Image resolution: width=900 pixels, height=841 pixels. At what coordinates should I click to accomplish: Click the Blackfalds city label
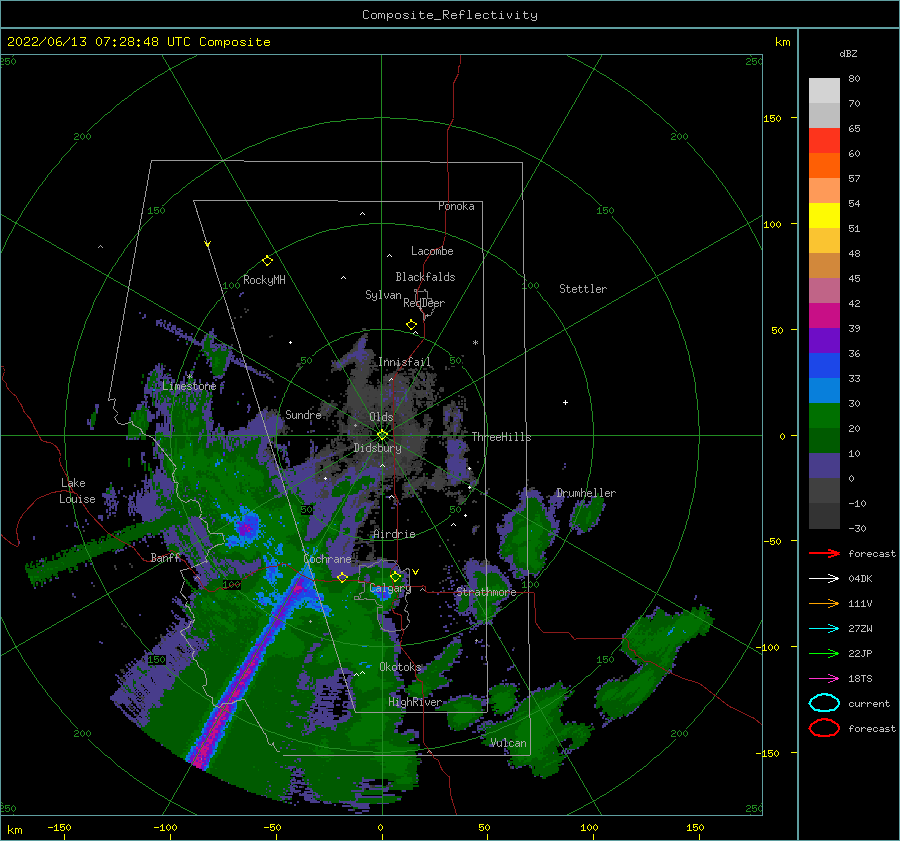coord(425,277)
